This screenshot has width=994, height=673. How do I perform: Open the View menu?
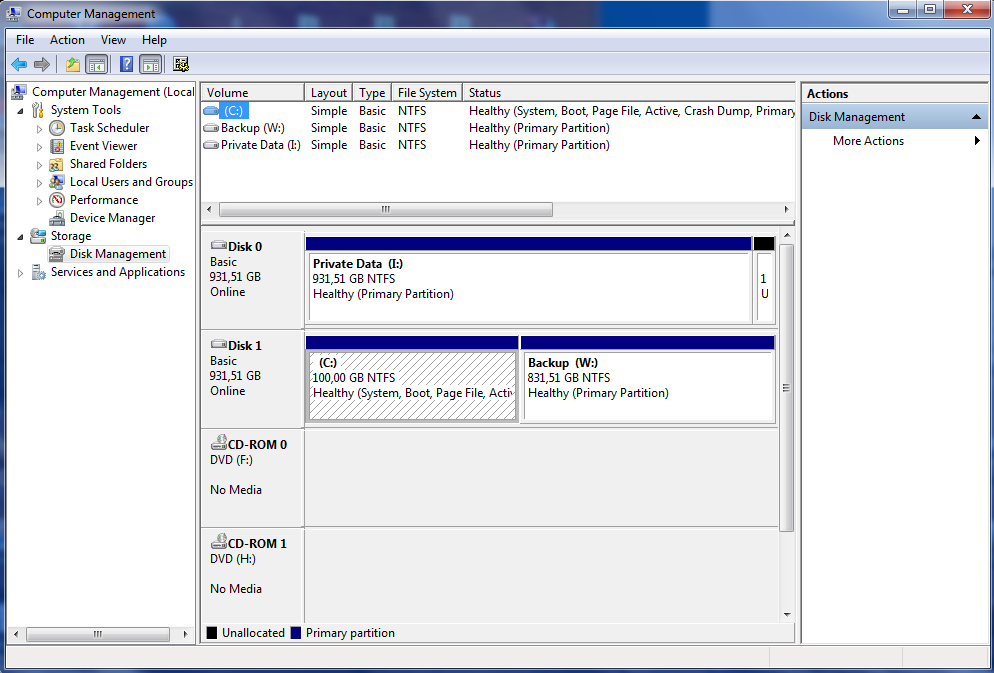pos(113,40)
